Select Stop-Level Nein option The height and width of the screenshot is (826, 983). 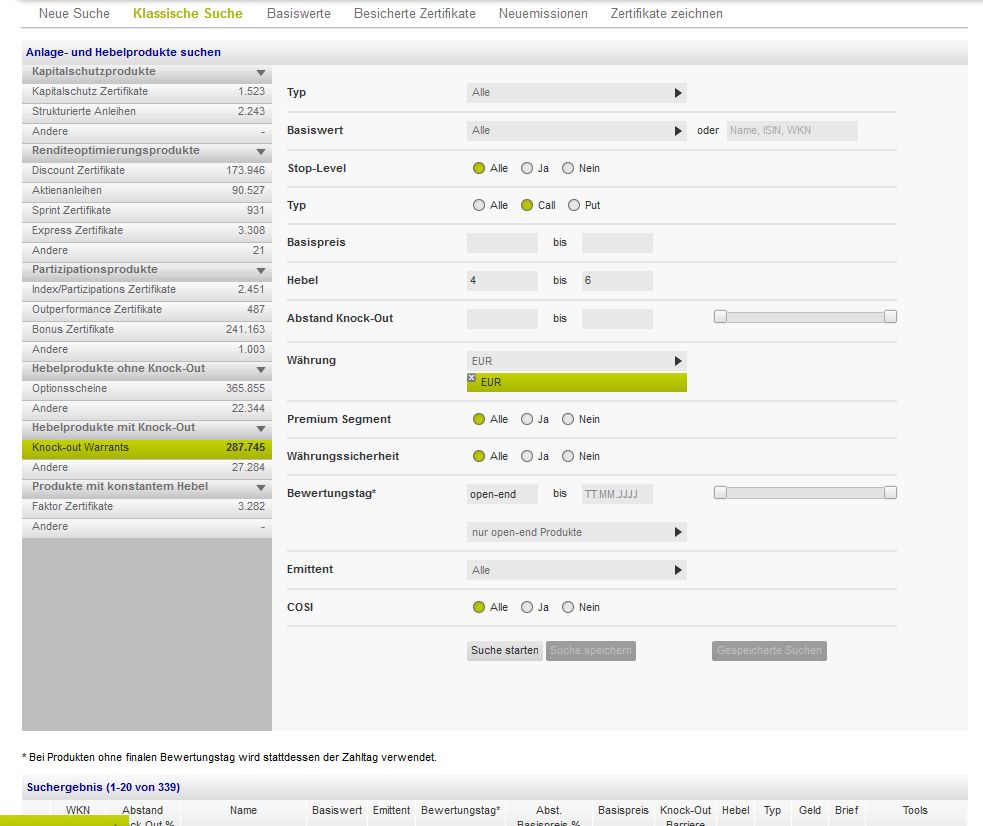click(567, 168)
